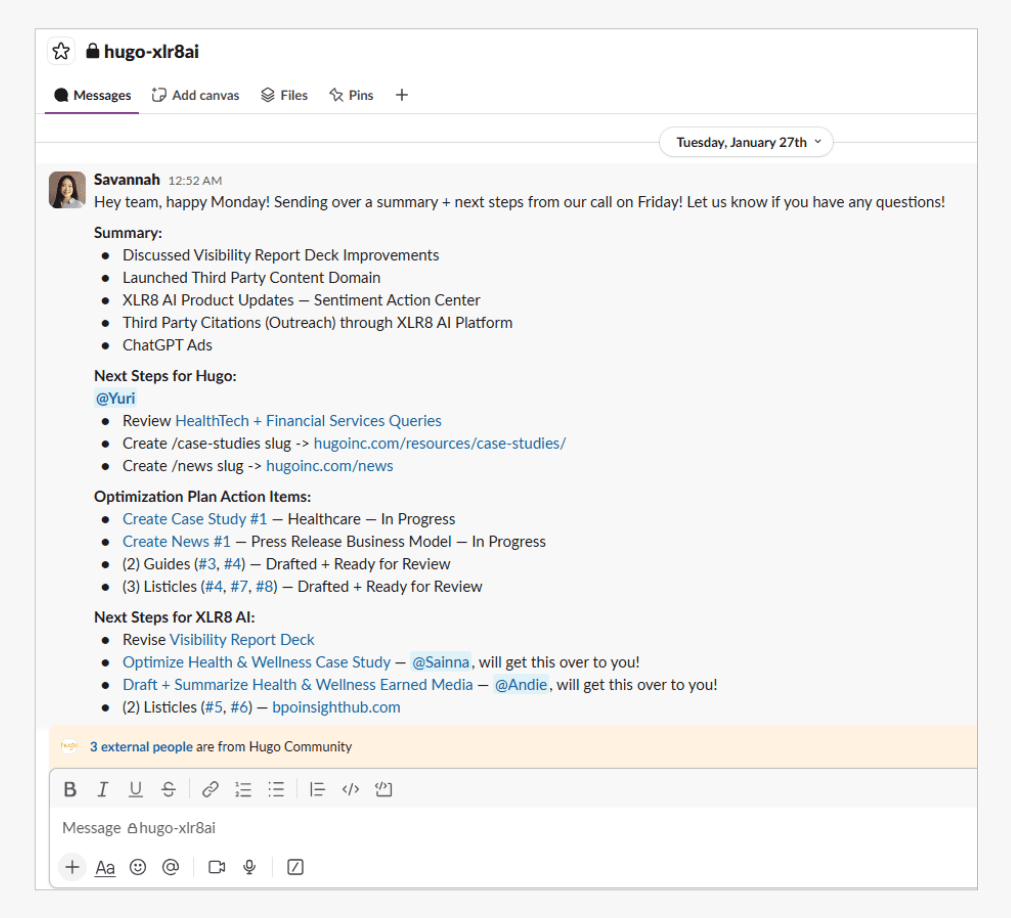Open the Tuesday, January 27th date dropdown
The height and width of the screenshot is (918, 1011).
coord(745,142)
